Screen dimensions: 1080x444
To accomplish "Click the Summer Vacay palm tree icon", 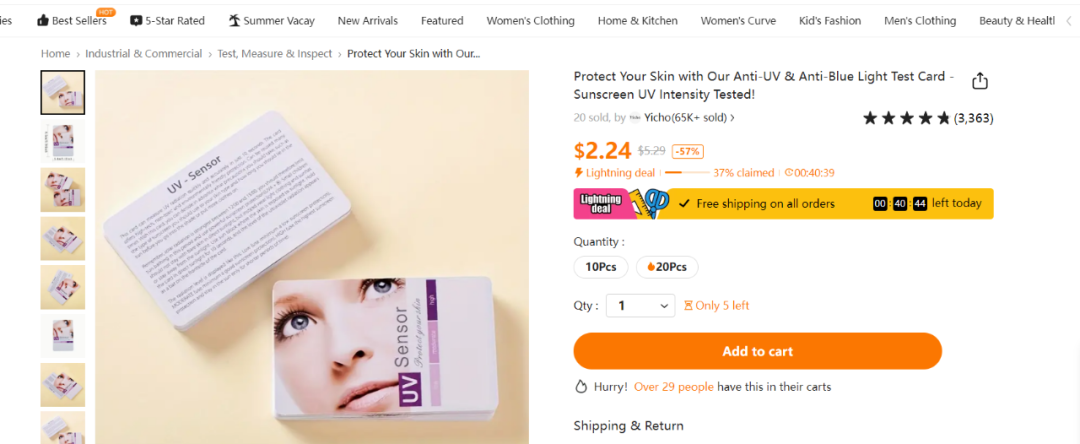I will pos(235,20).
